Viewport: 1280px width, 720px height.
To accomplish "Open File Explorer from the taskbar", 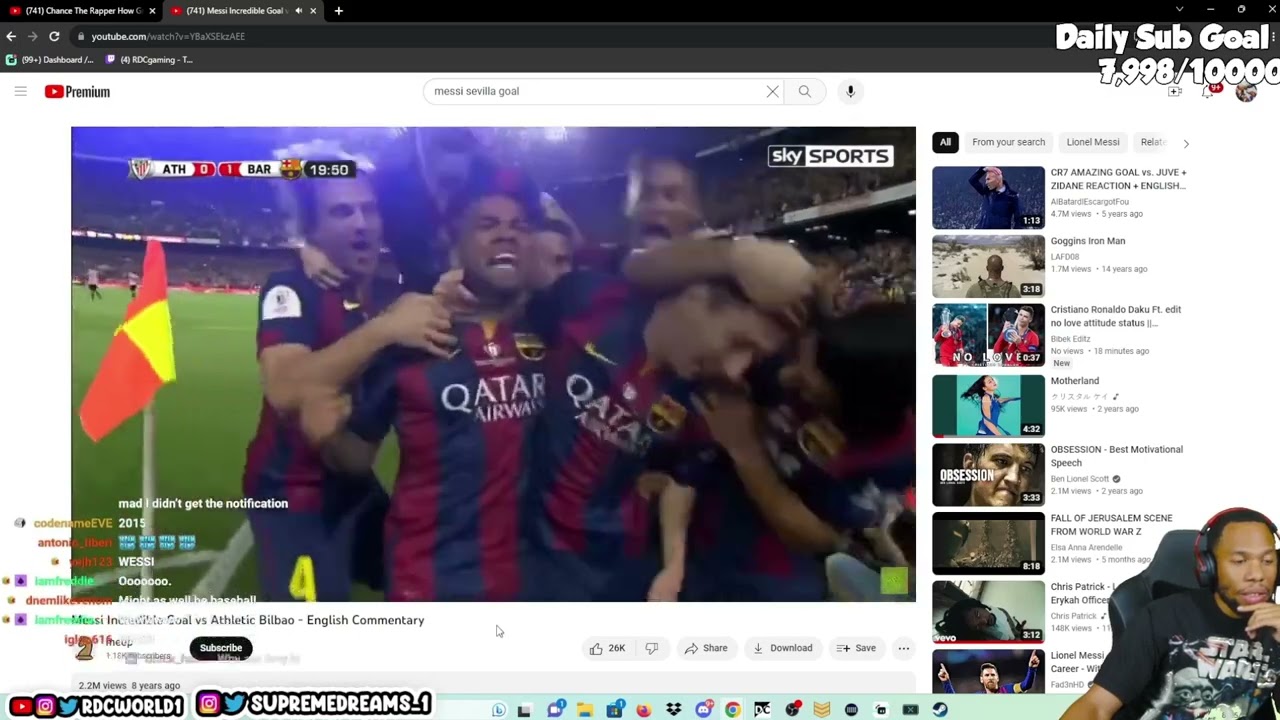I will coord(585,710).
